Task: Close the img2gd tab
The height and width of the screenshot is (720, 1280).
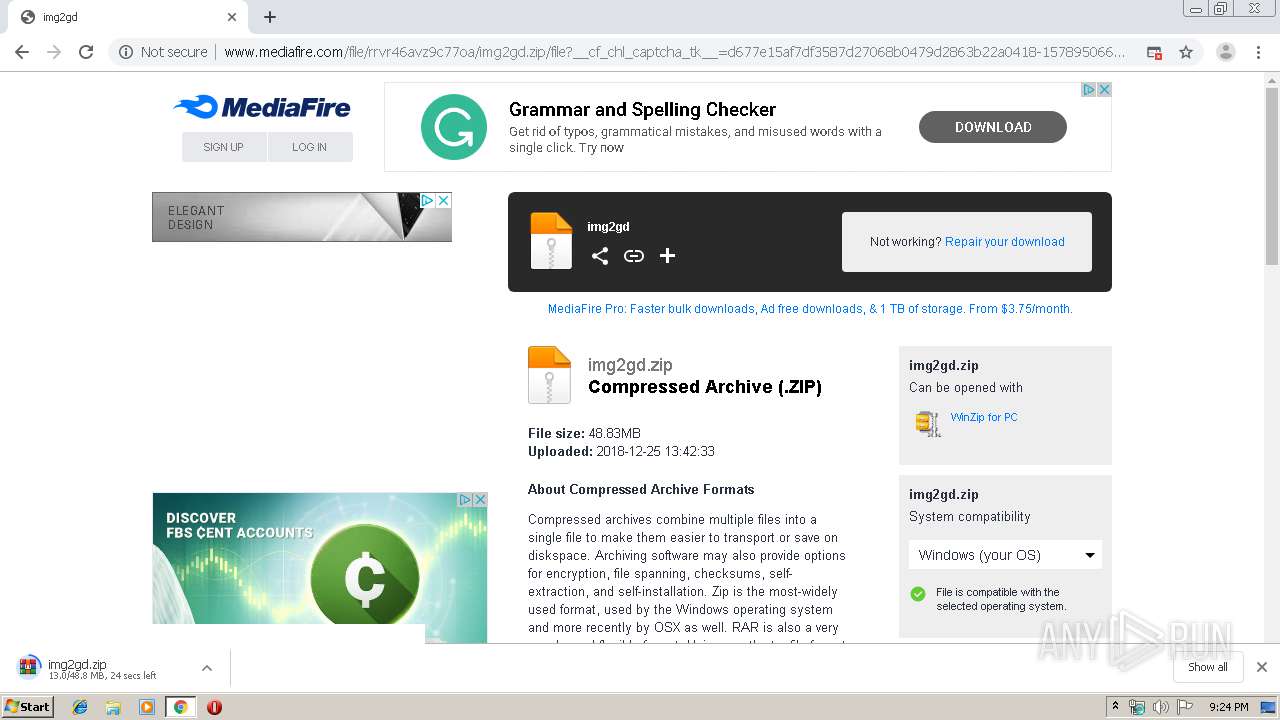Action: (x=232, y=17)
